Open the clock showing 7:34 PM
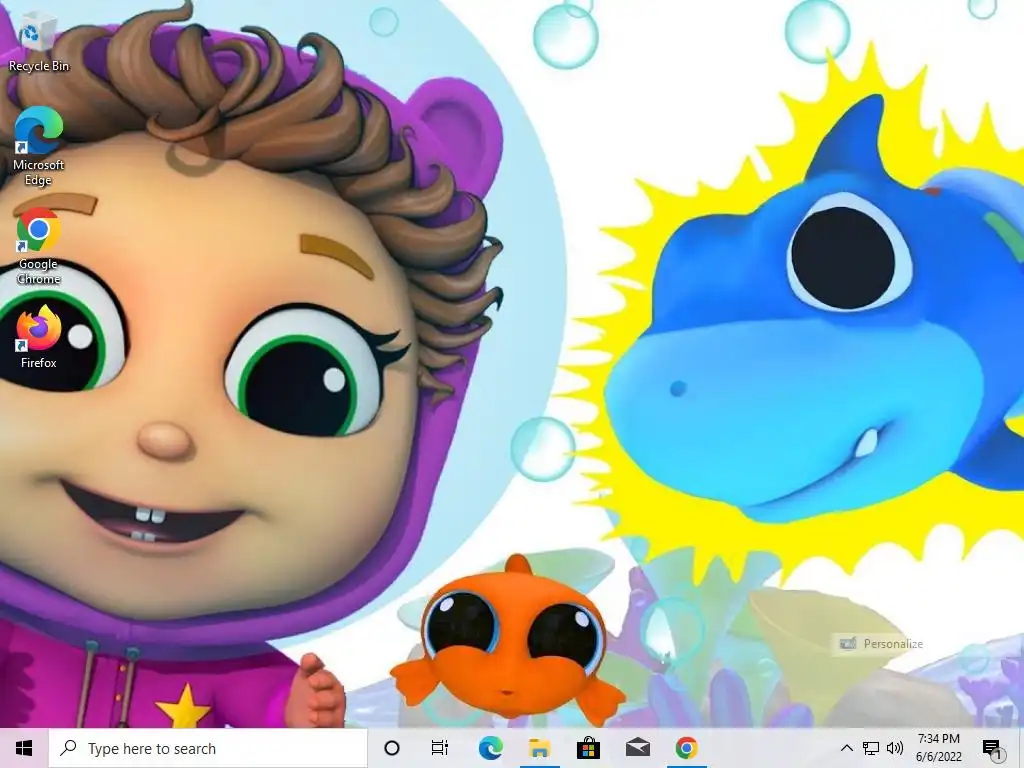 pyautogui.click(x=938, y=748)
